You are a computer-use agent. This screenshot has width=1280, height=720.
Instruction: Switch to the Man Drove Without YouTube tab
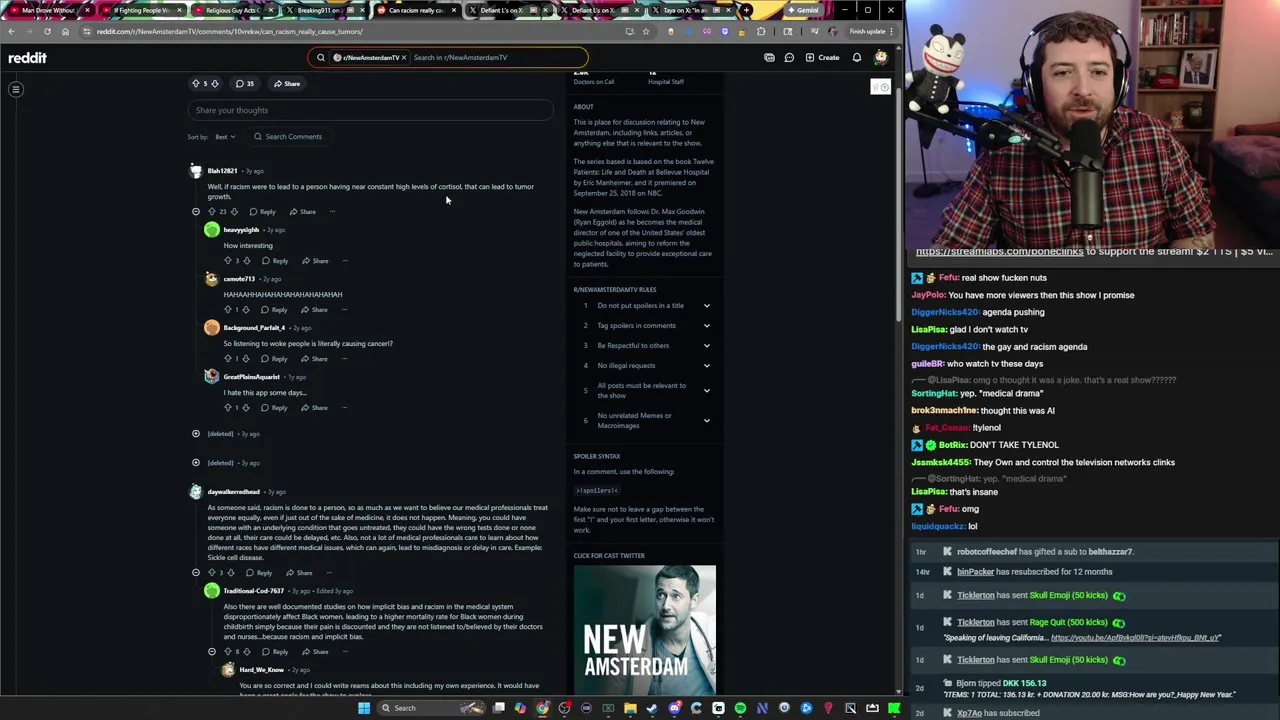(x=49, y=10)
